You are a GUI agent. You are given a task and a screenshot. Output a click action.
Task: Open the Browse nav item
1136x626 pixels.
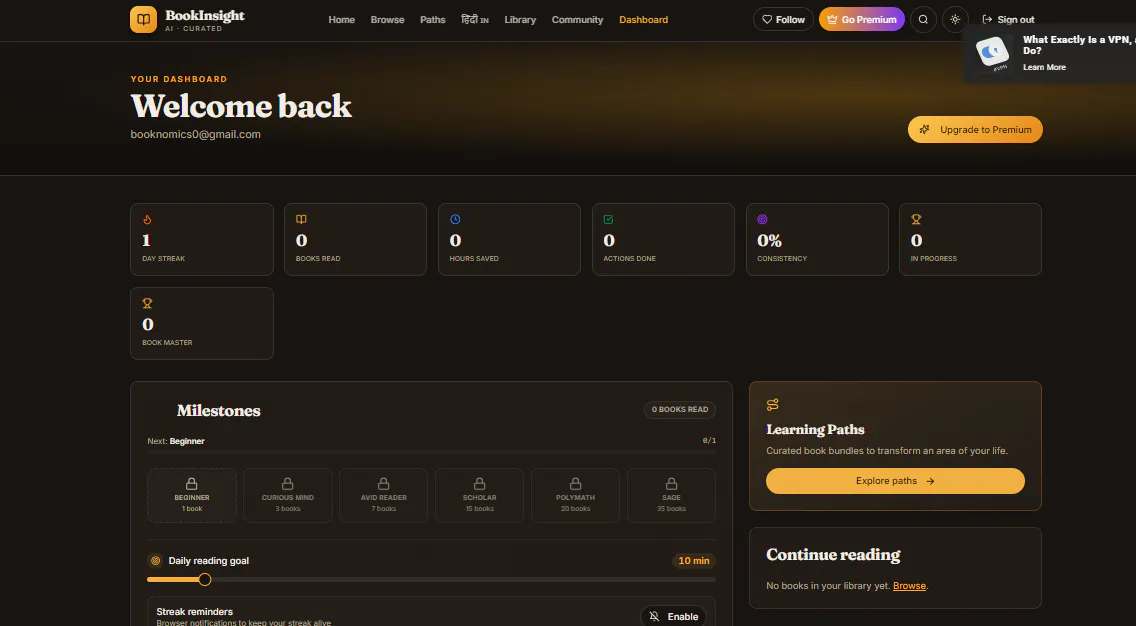[388, 20]
